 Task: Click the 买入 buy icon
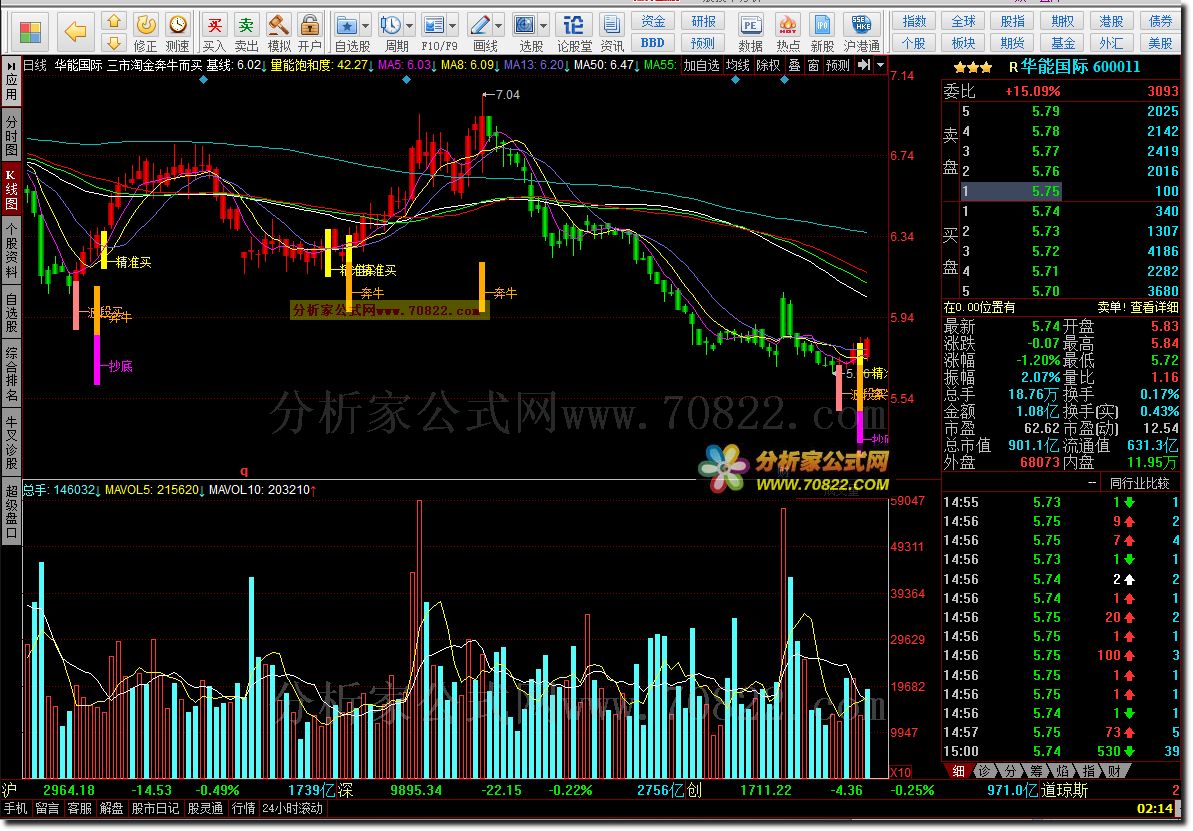(x=215, y=33)
